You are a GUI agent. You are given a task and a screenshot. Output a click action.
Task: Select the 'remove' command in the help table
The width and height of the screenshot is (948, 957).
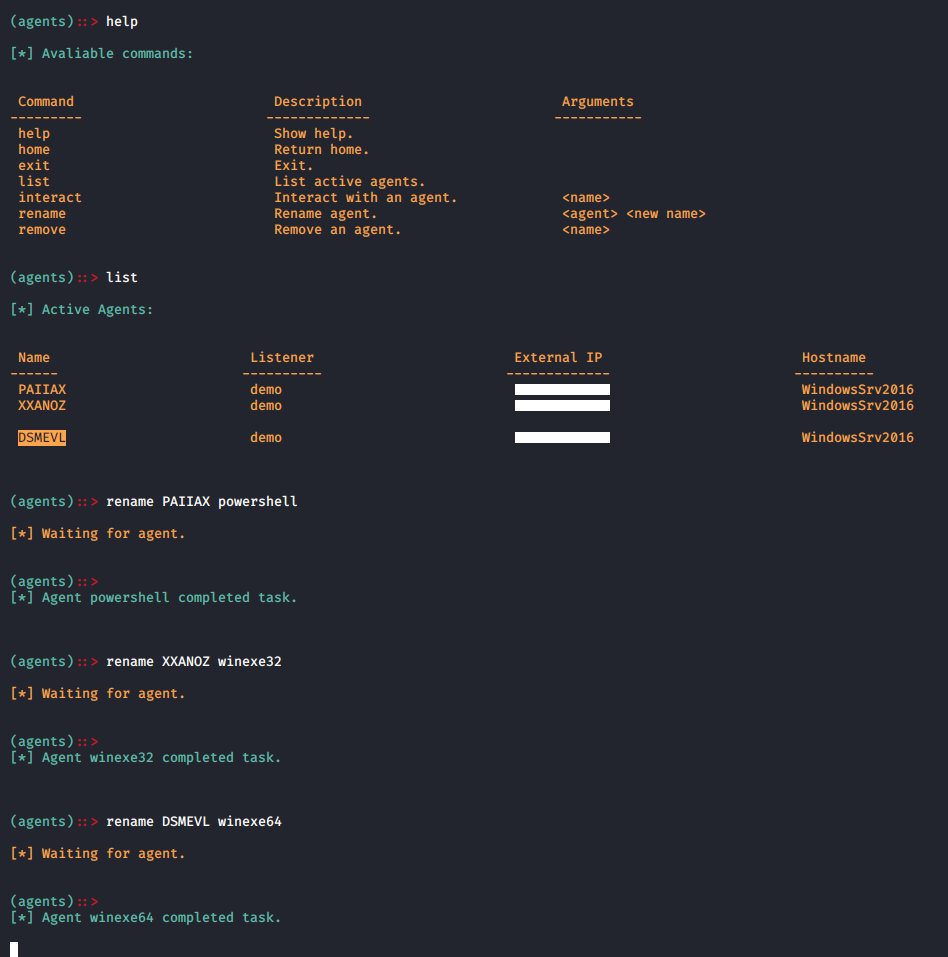pyautogui.click(x=42, y=229)
